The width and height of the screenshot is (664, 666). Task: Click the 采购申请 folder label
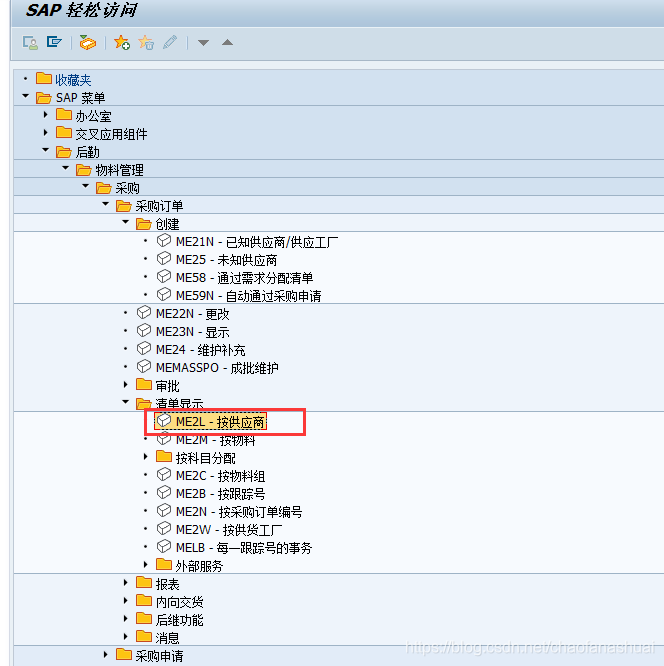(x=159, y=656)
